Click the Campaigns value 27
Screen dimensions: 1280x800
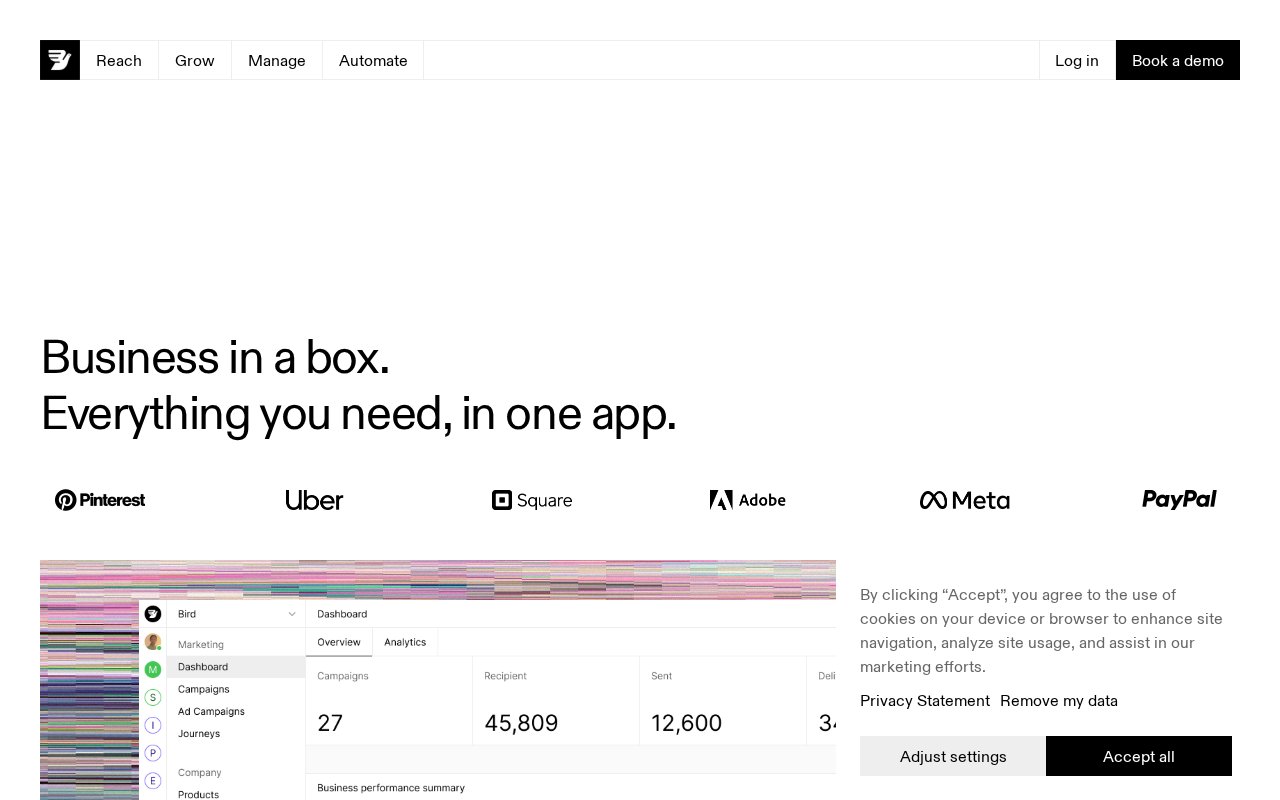tap(330, 723)
